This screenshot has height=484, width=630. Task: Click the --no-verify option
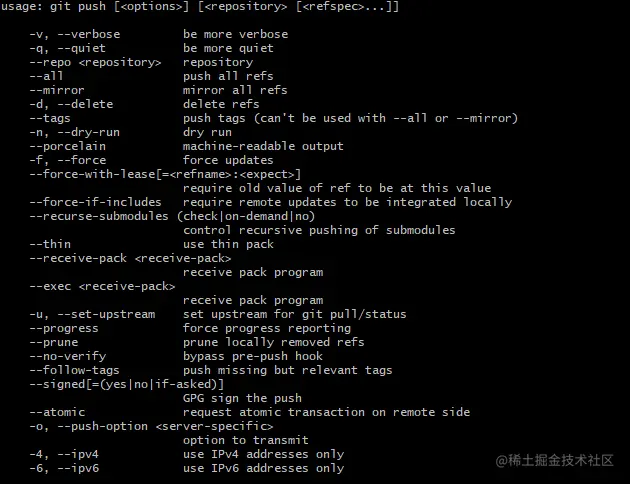click(x=68, y=356)
